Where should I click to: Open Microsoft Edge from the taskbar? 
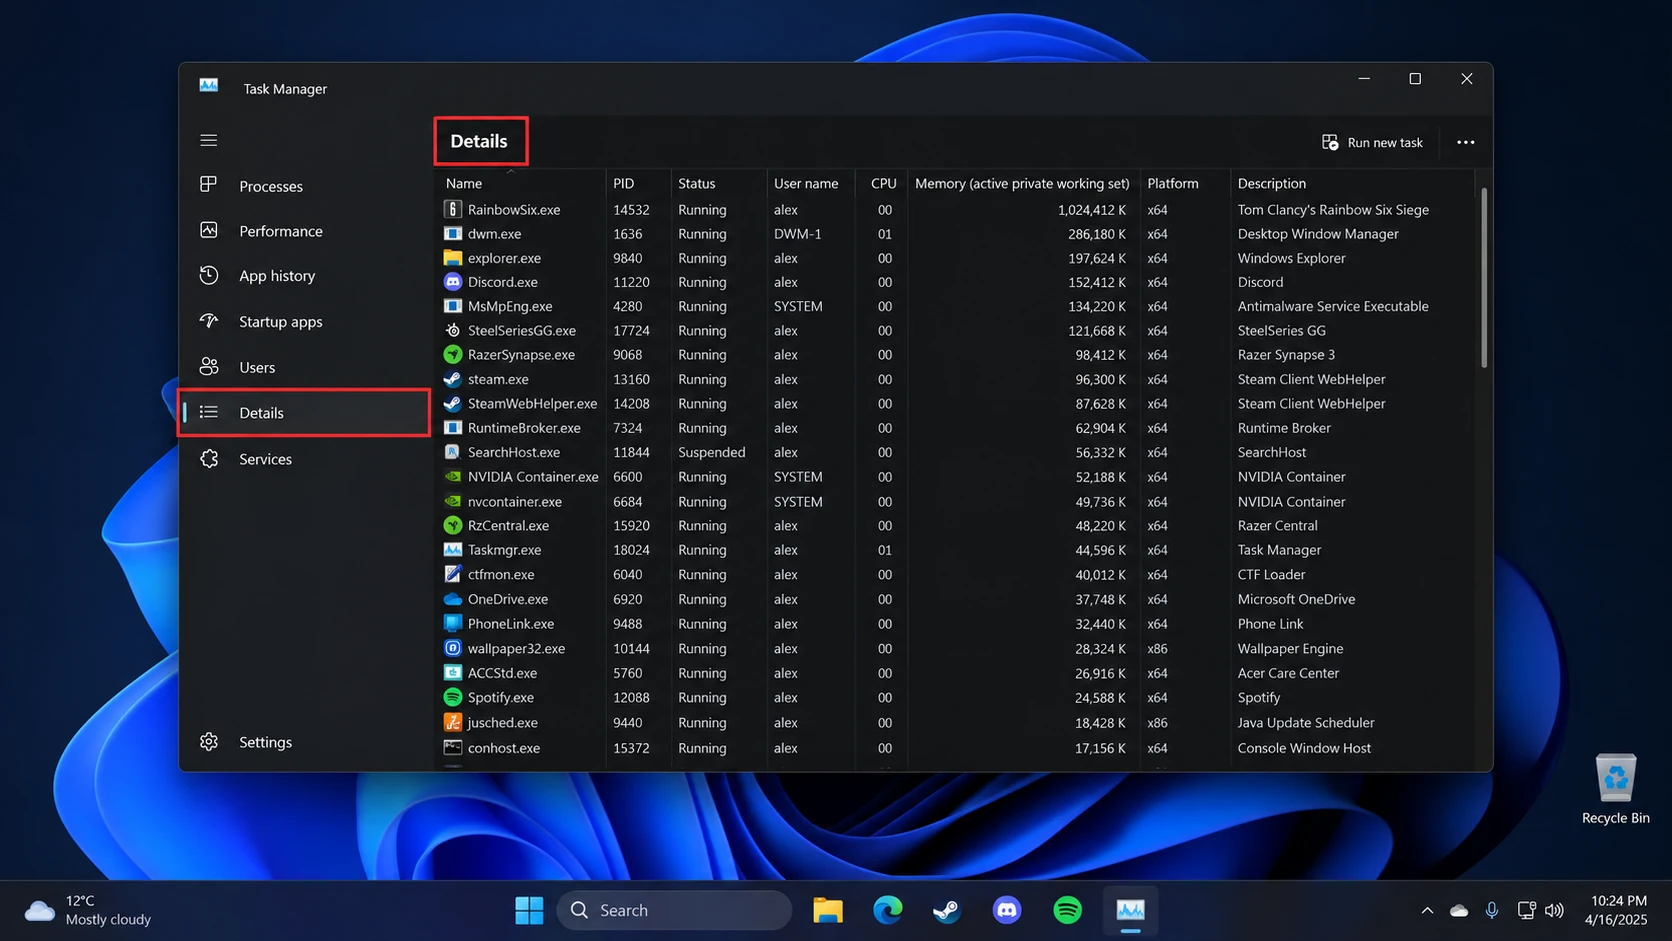click(x=887, y=910)
